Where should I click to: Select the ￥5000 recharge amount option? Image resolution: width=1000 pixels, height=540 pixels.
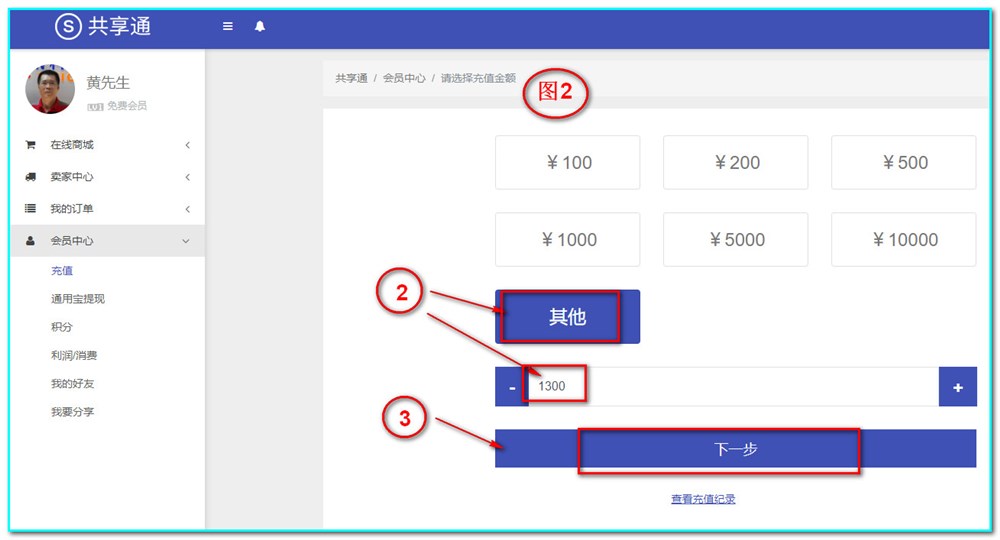tap(735, 240)
